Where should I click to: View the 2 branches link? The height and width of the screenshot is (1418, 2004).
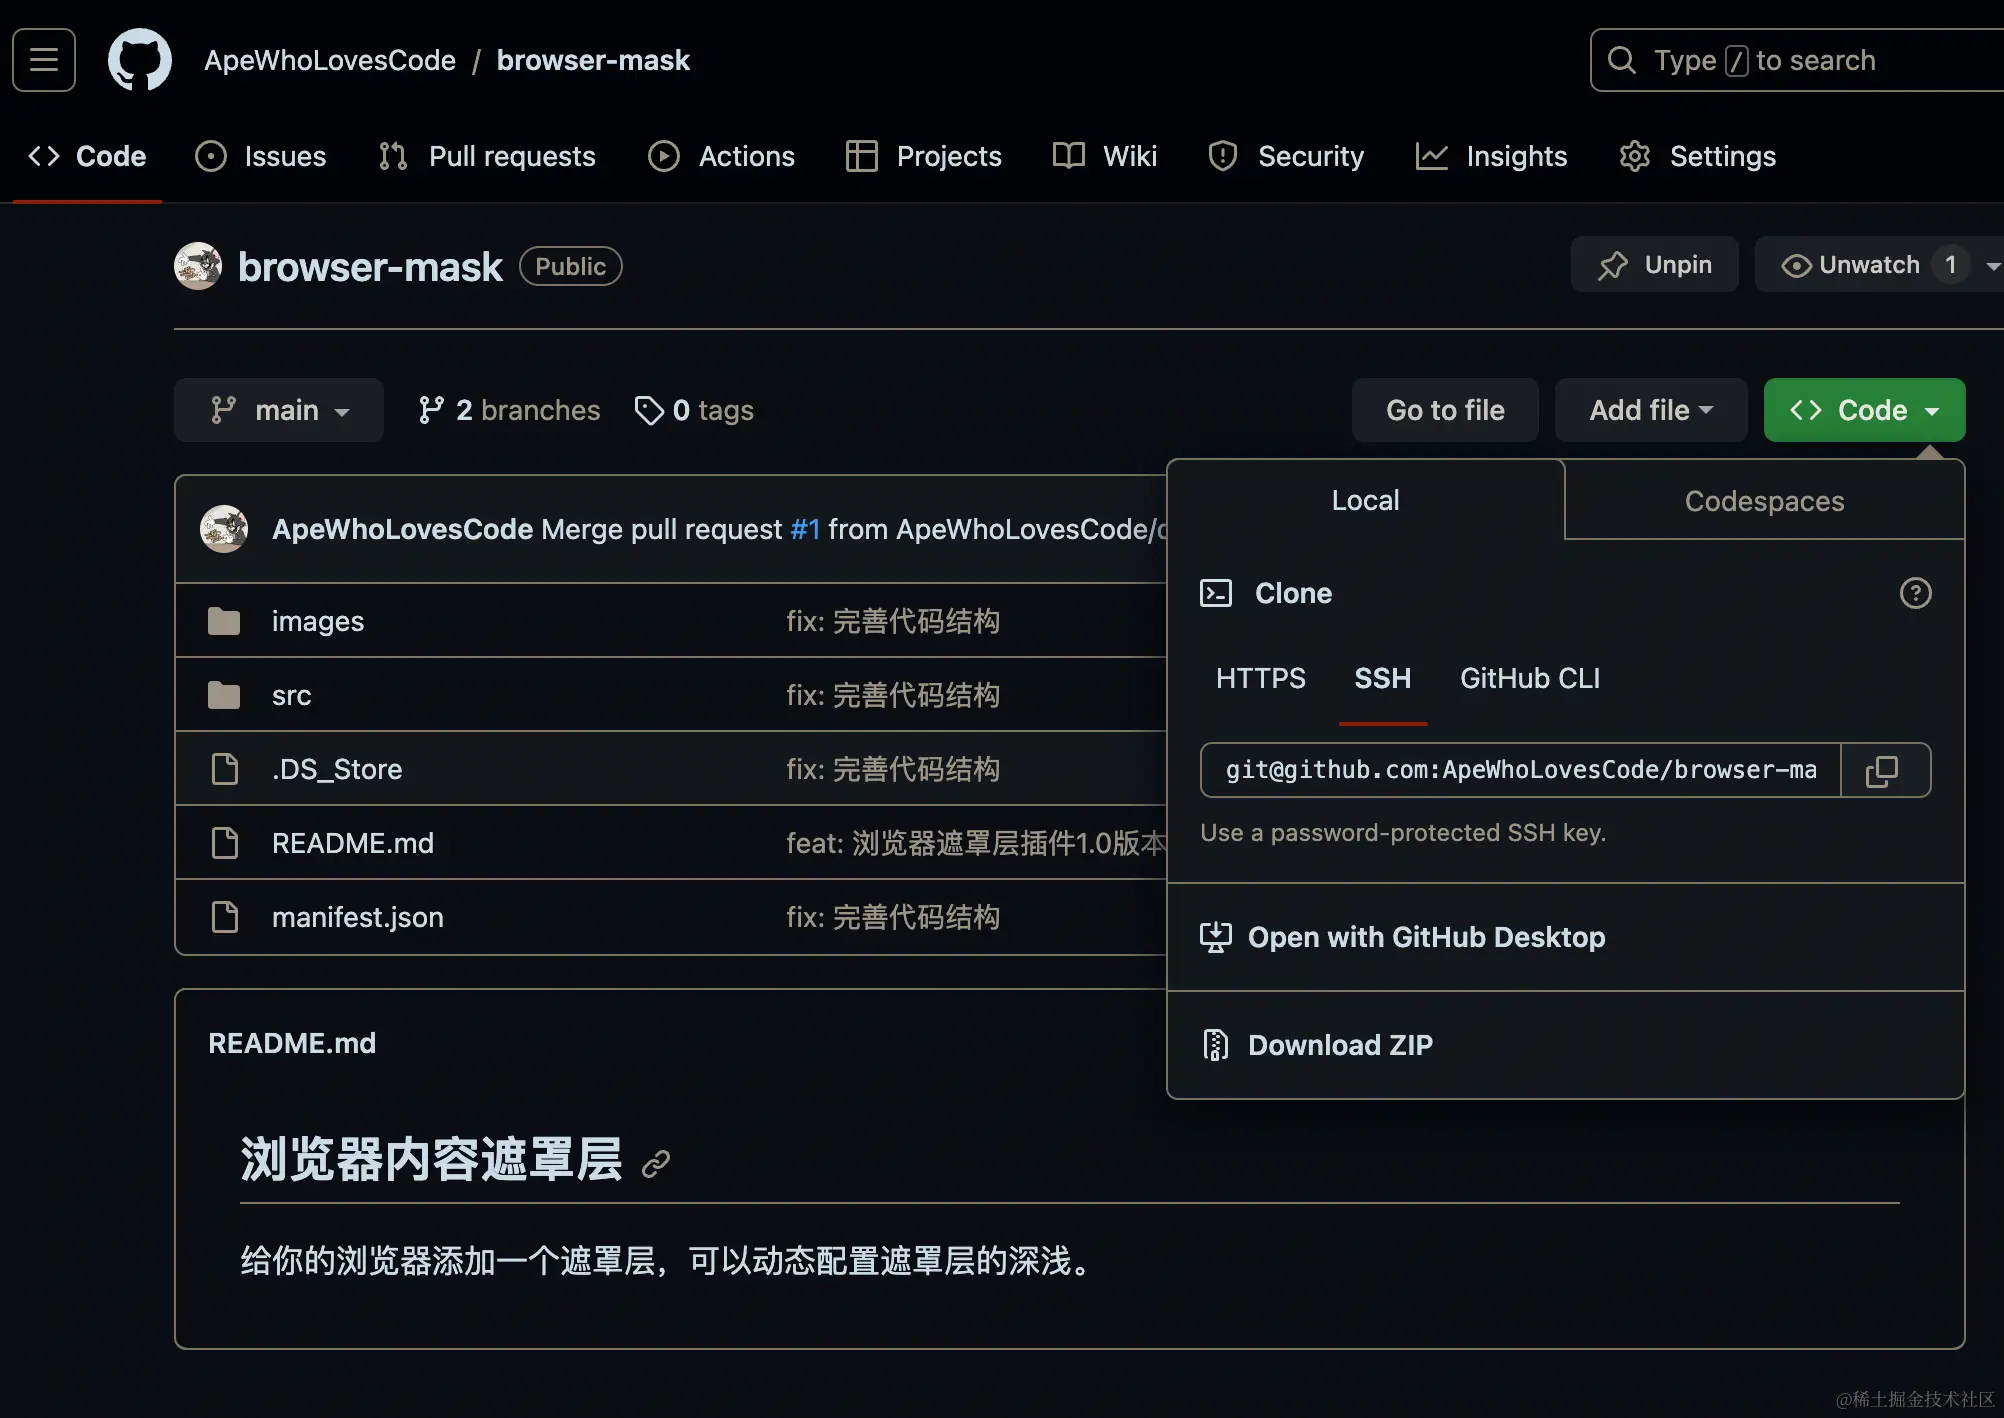(509, 410)
